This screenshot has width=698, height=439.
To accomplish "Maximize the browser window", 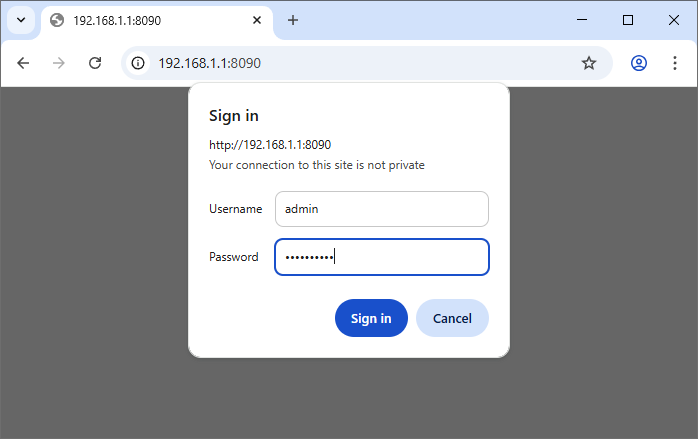I will pos(628,20).
